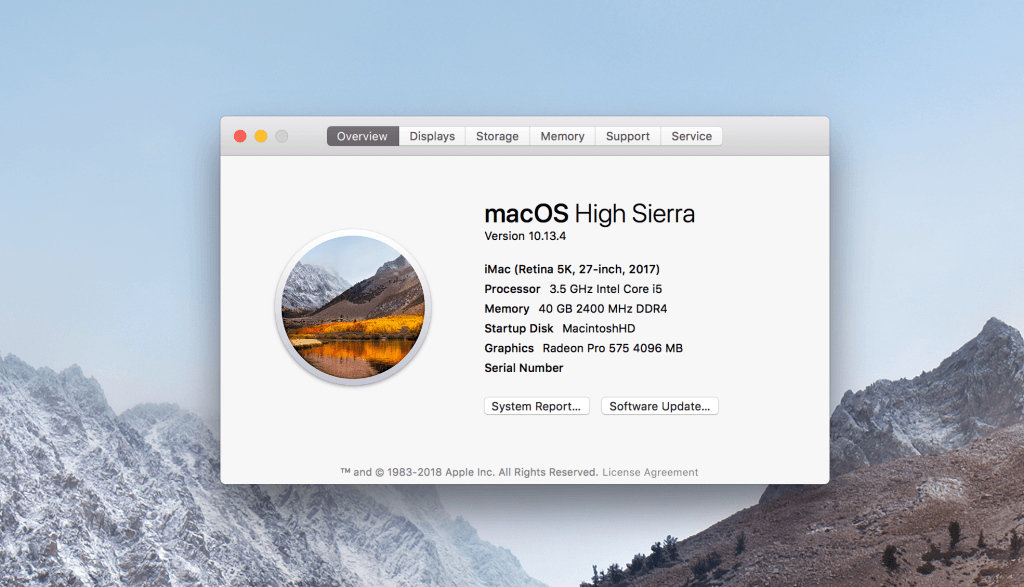Open System Report
Viewport: 1024px width, 587px height.
coord(537,406)
